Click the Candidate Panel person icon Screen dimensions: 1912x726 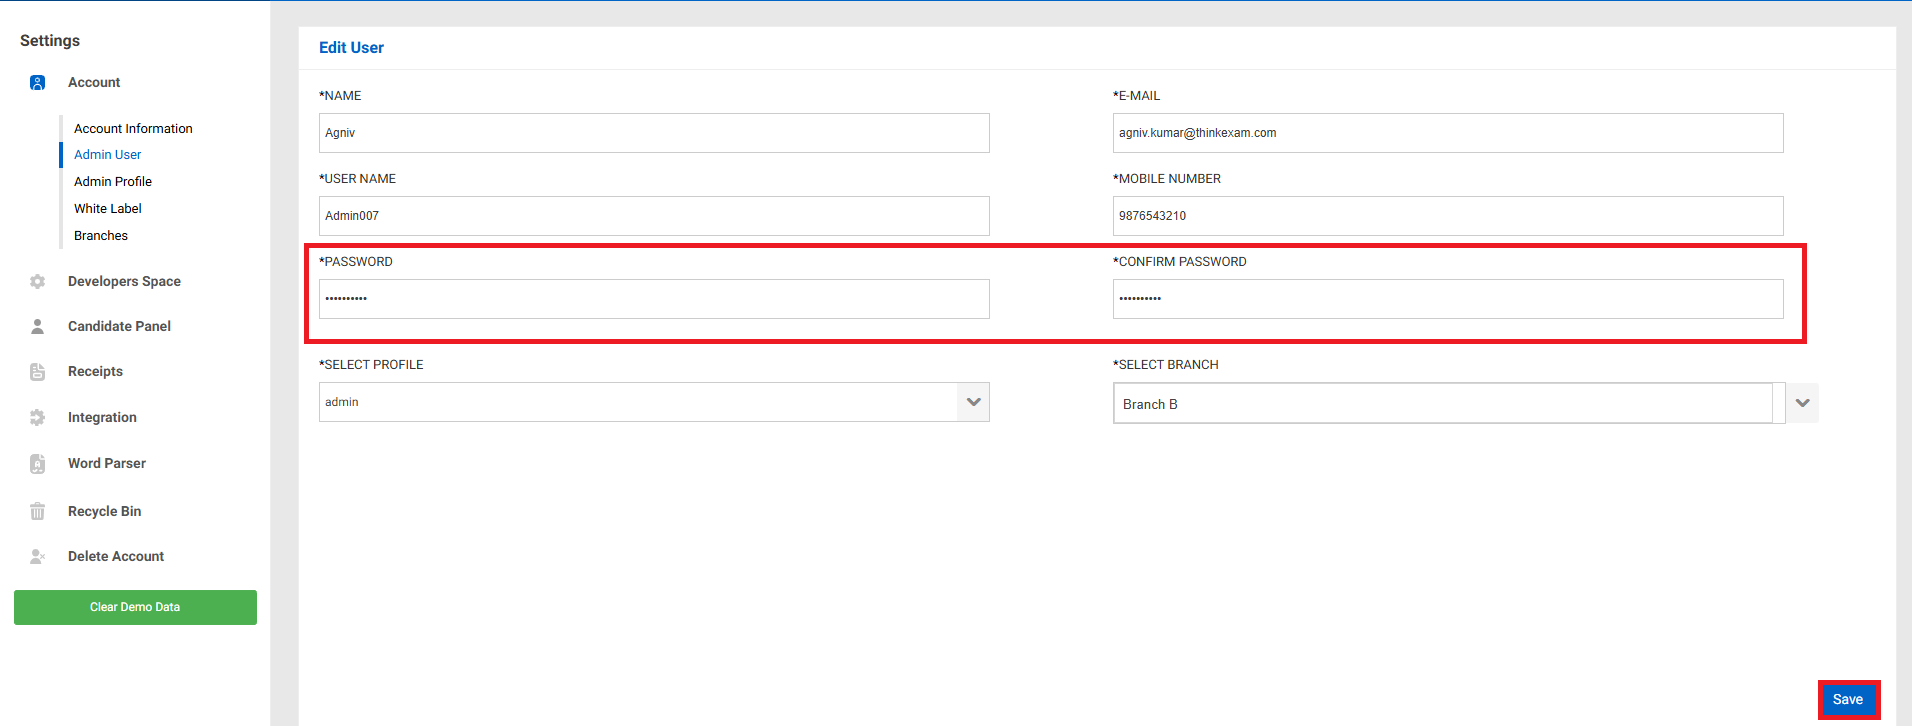tap(37, 327)
